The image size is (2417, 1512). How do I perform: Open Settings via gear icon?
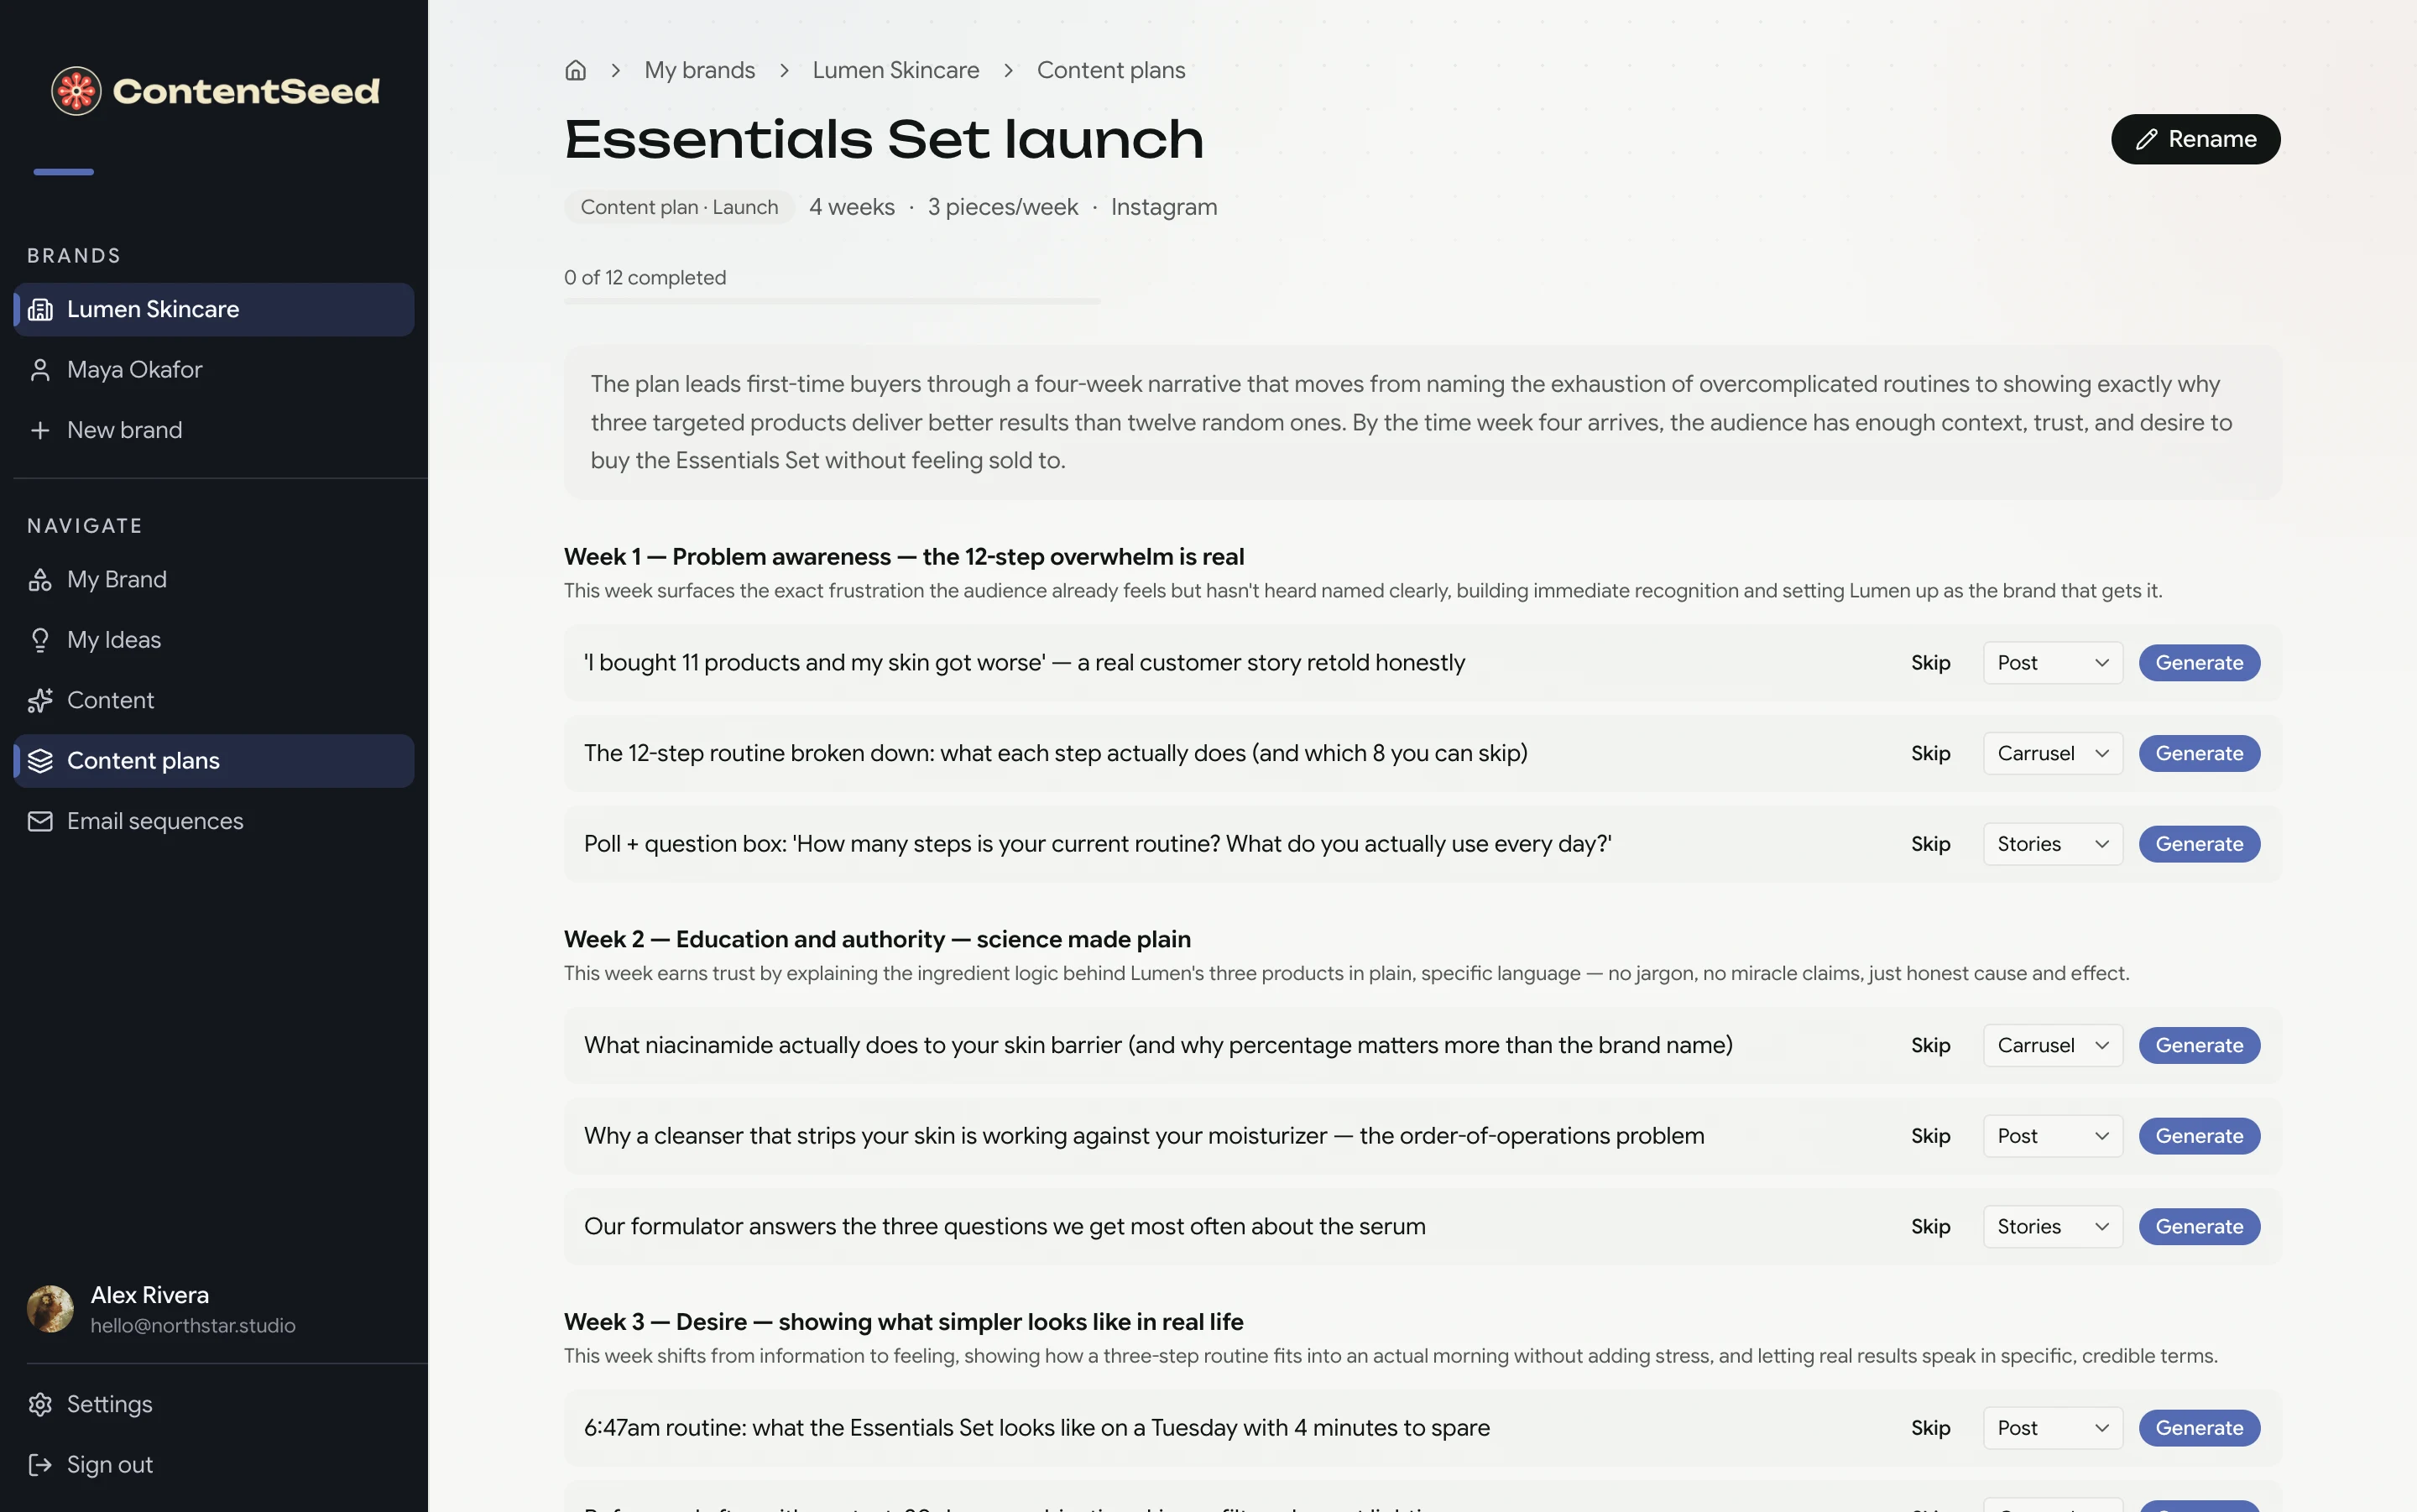tap(40, 1404)
